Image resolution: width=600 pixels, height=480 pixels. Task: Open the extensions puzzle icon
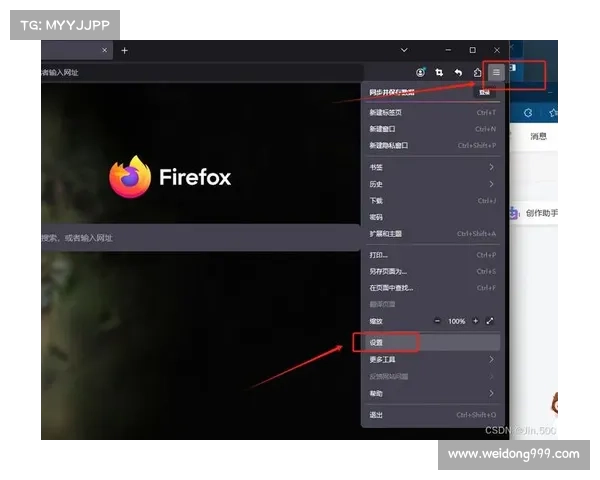(477, 72)
